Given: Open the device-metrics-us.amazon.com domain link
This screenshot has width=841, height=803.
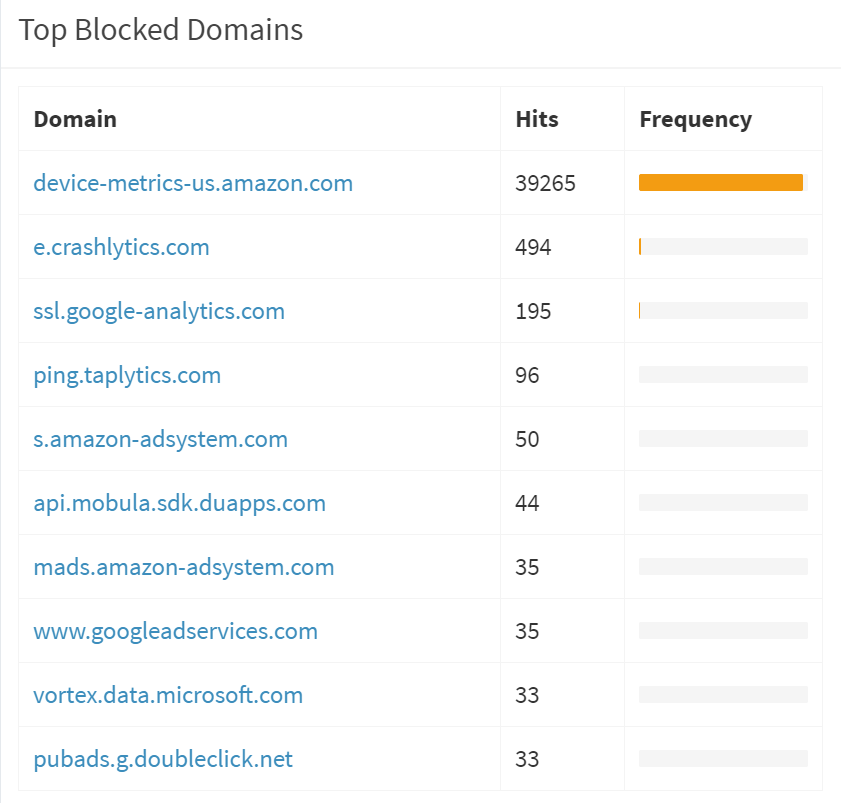Looking at the screenshot, I should tap(193, 183).
